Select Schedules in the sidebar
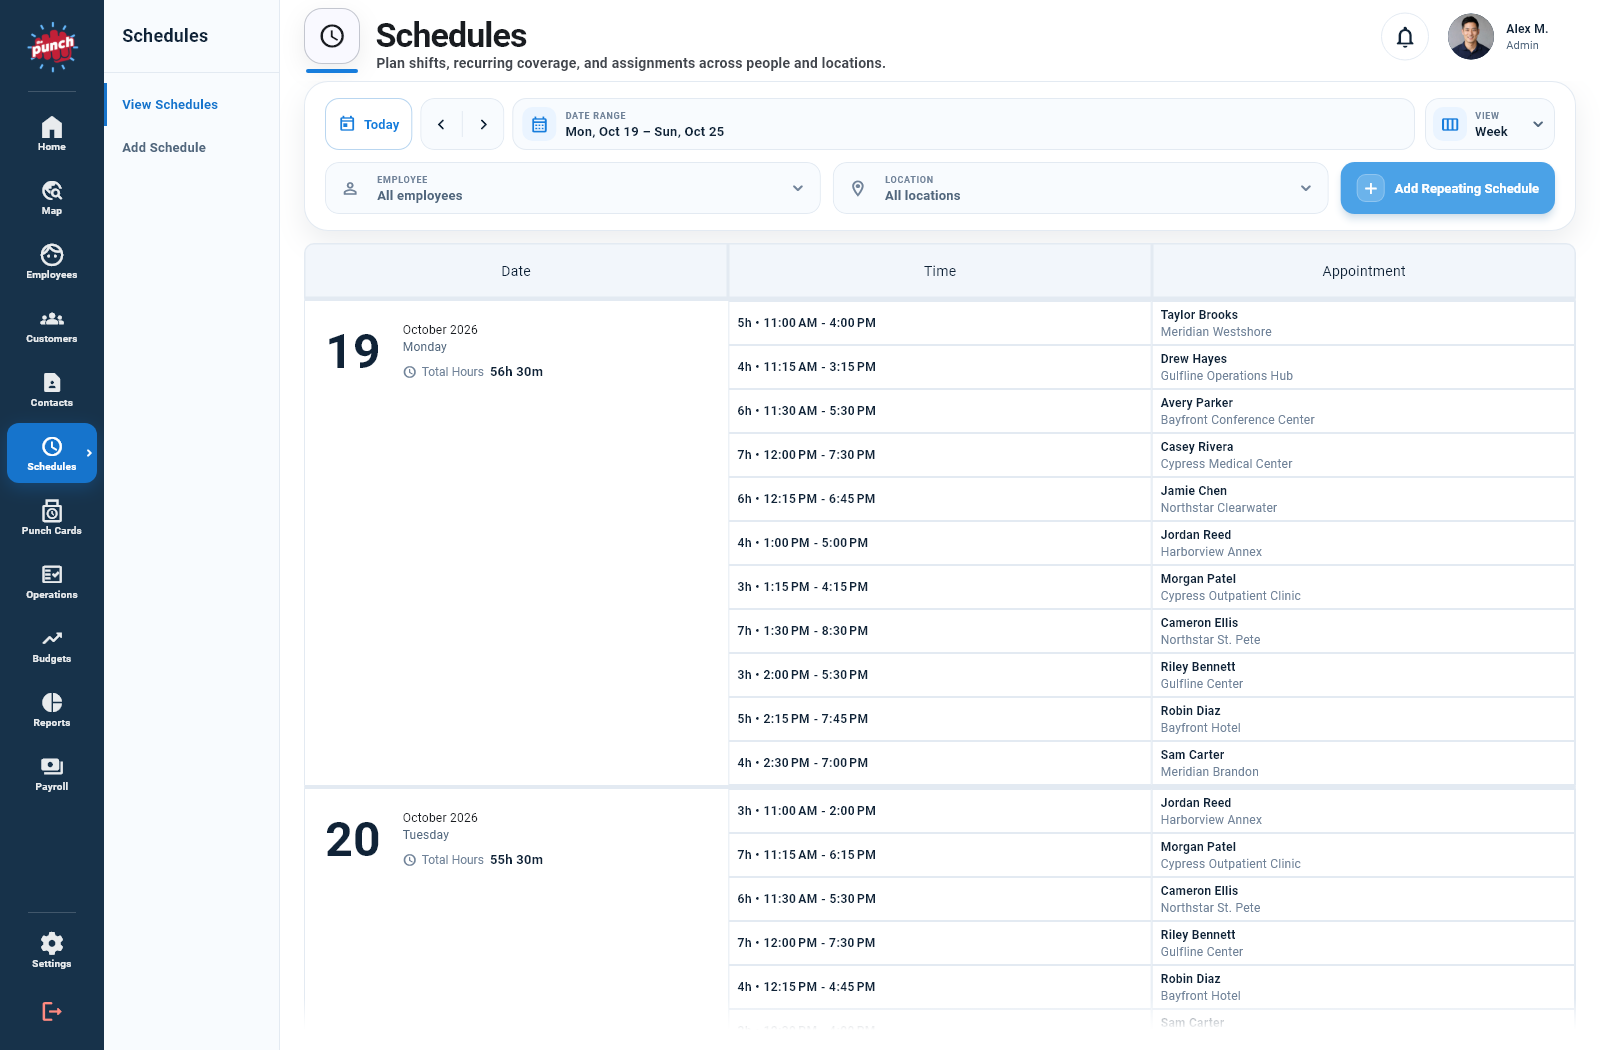The width and height of the screenshot is (1600, 1050). pyautogui.click(x=52, y=453)
